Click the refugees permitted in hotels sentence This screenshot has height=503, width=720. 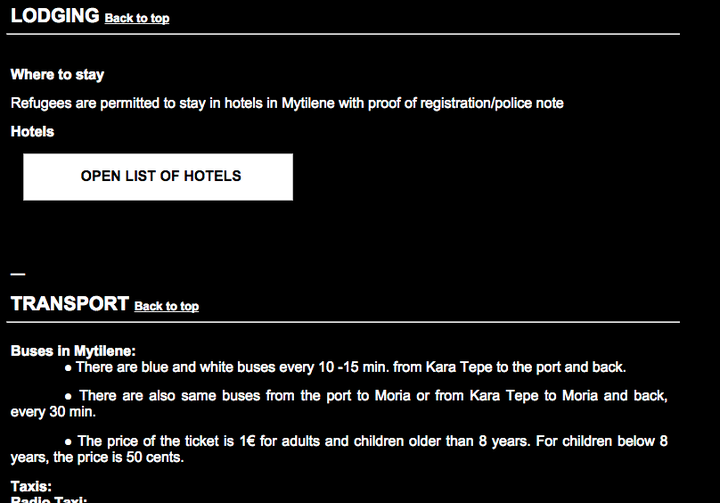tap(287, 103)
